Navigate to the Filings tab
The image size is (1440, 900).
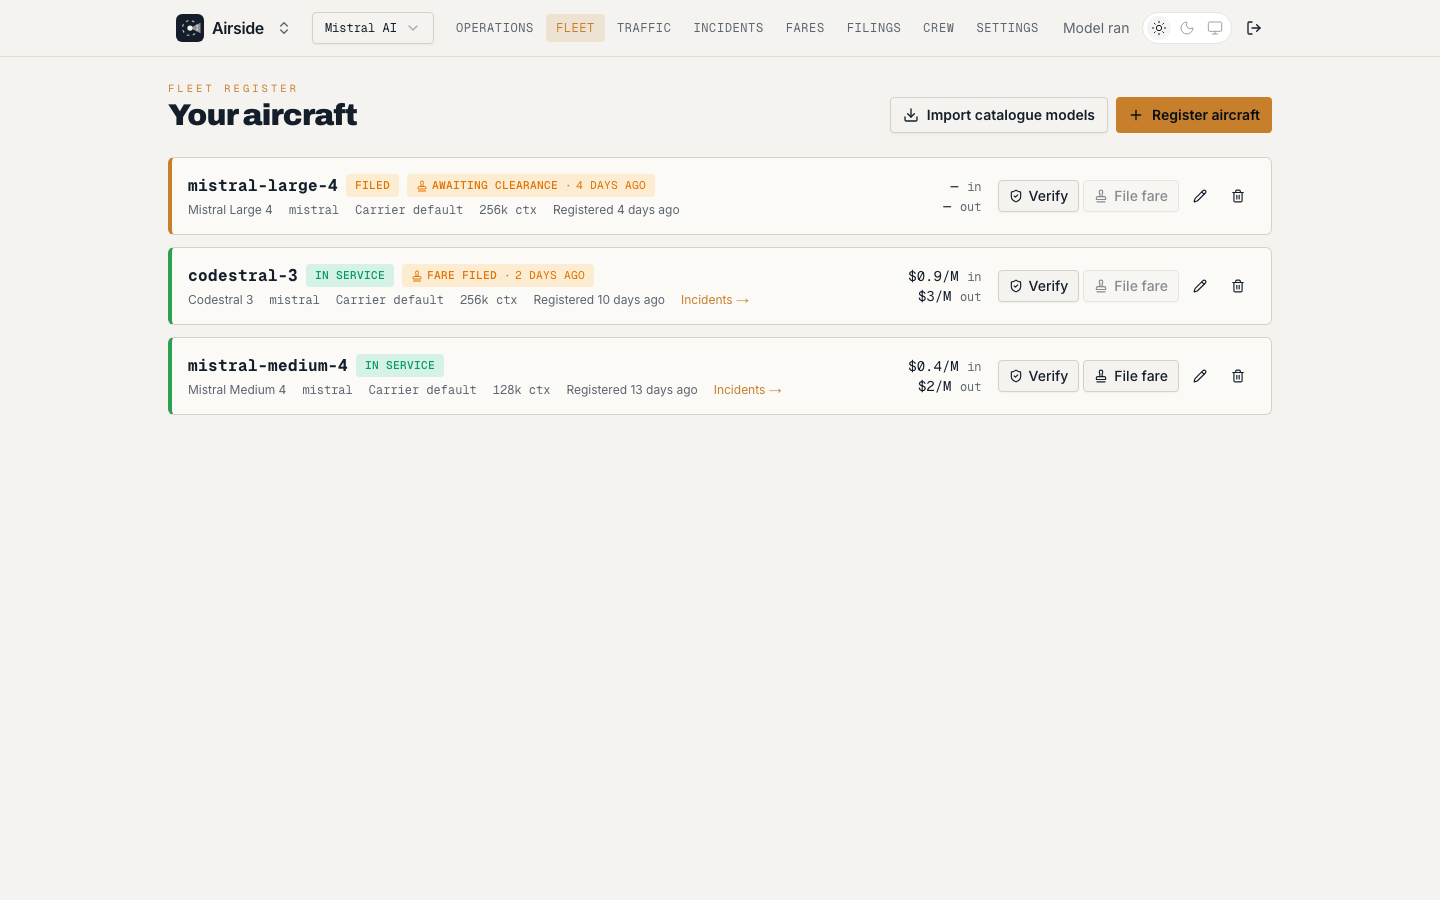pos(874,28)
